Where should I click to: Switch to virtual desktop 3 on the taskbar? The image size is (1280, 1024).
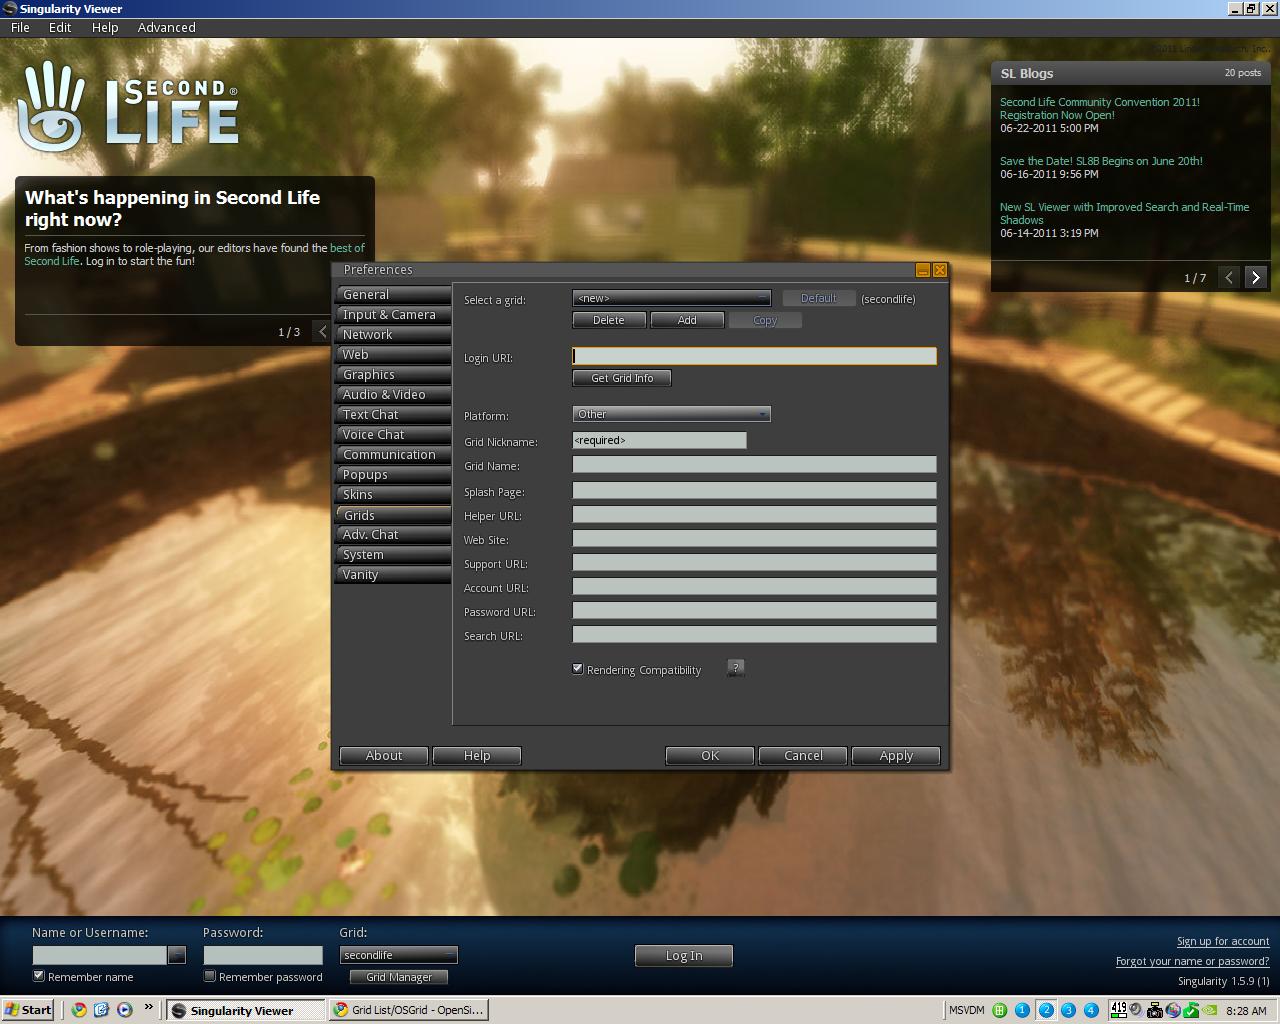point(1071,1009)
